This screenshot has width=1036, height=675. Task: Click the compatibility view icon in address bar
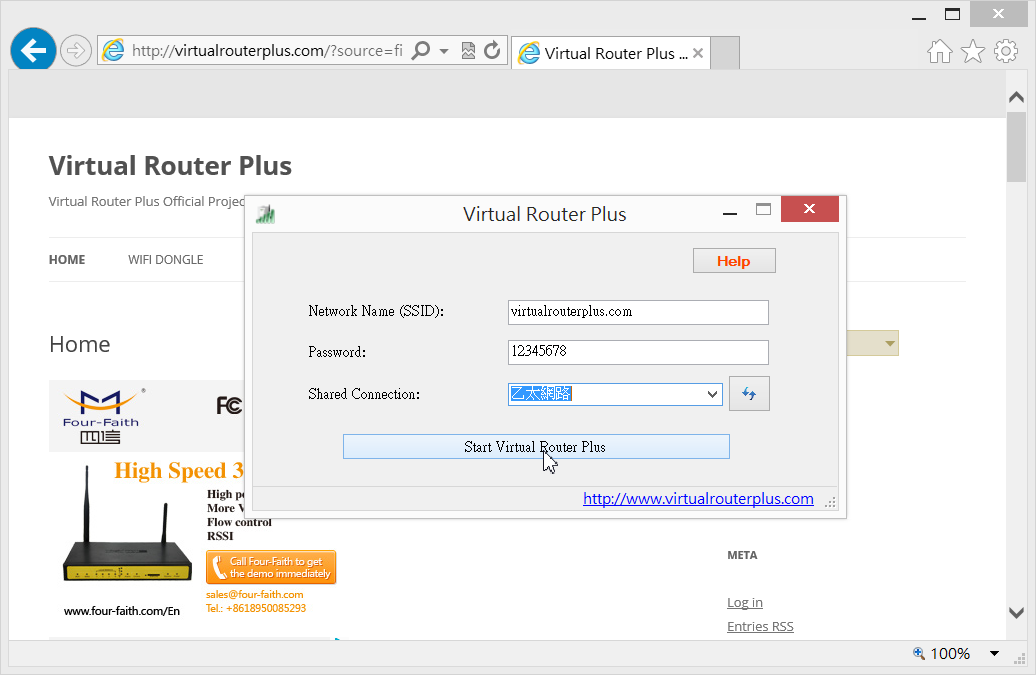(468, 50)
